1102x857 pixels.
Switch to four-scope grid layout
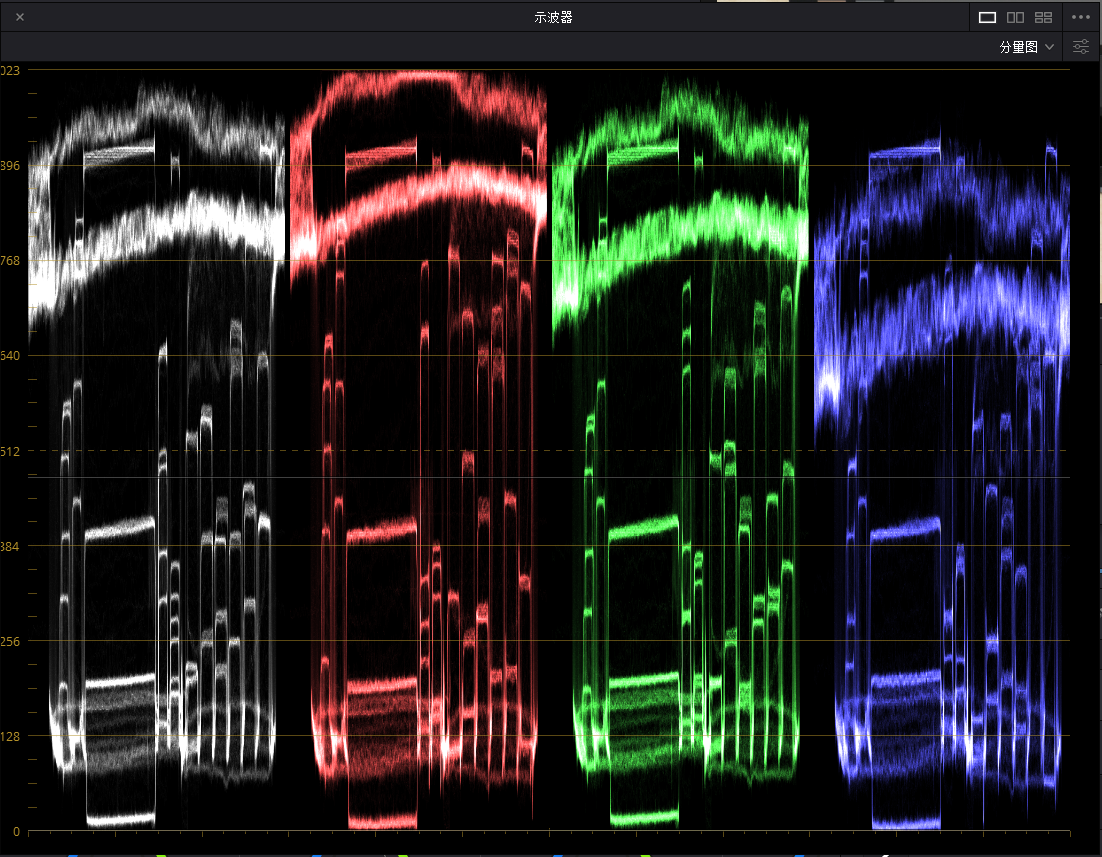[1043, 18]
